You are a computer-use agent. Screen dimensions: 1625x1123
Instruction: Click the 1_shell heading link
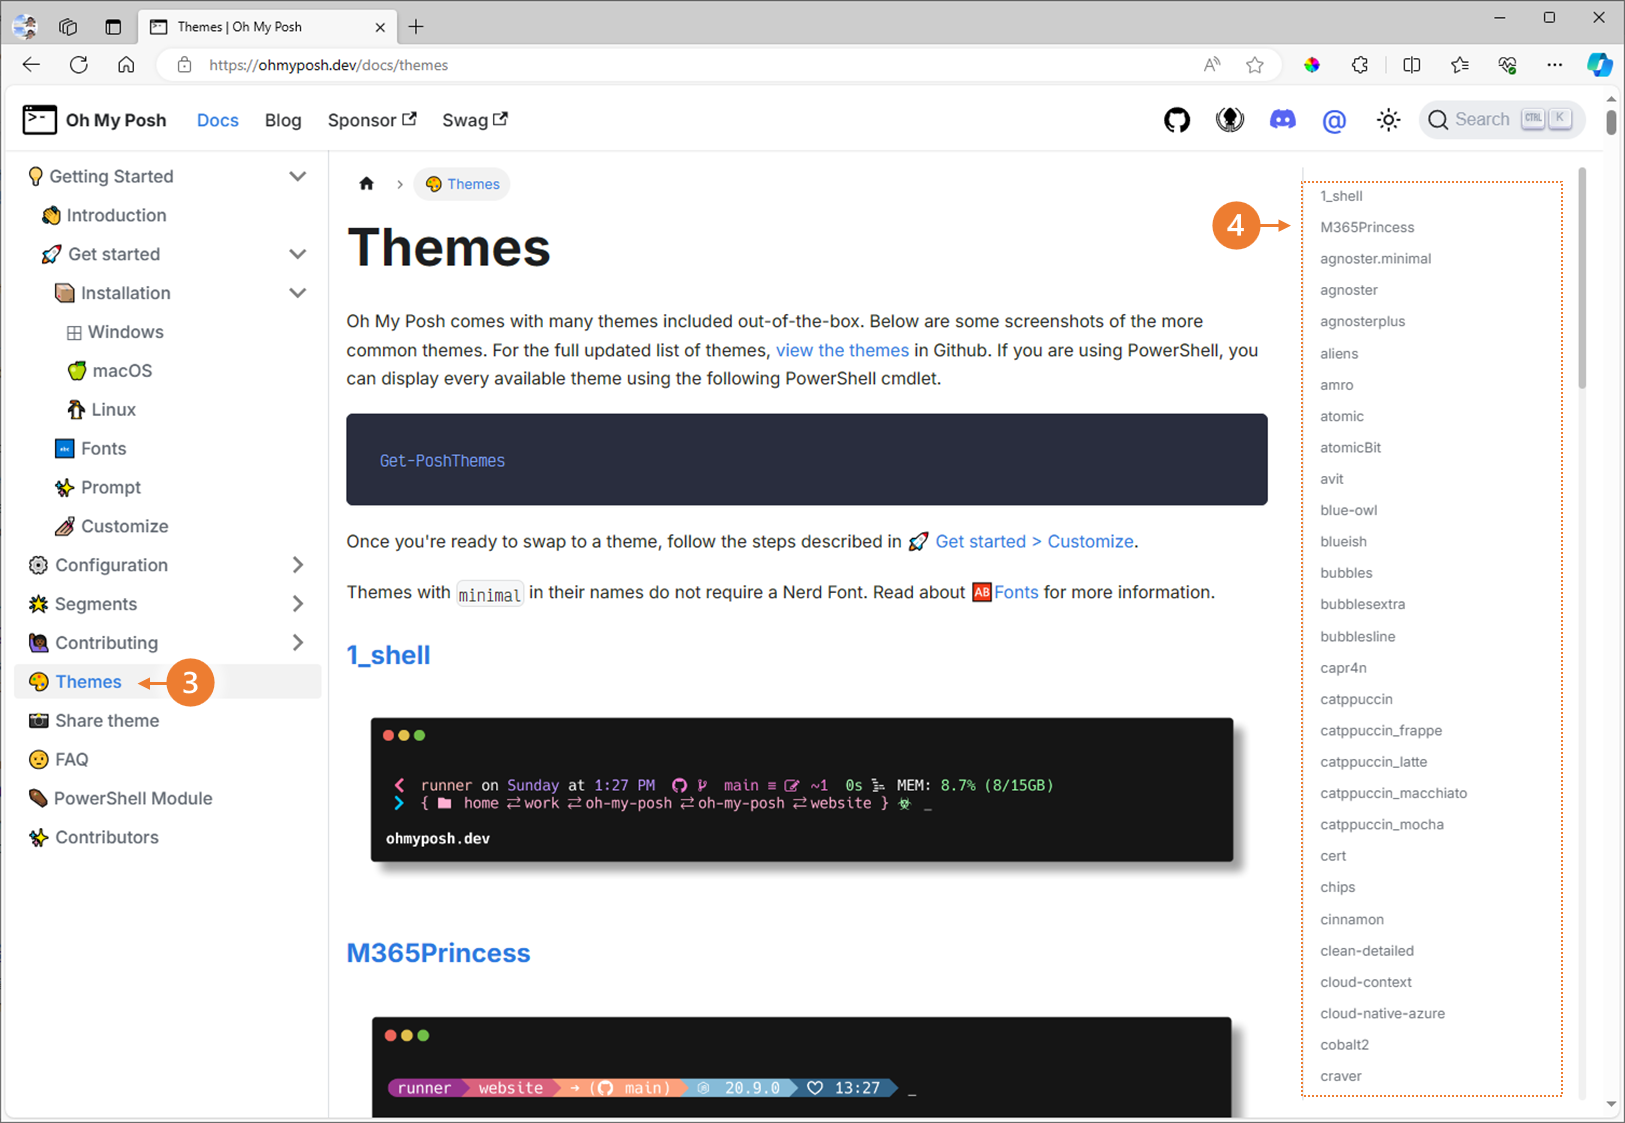388,655
